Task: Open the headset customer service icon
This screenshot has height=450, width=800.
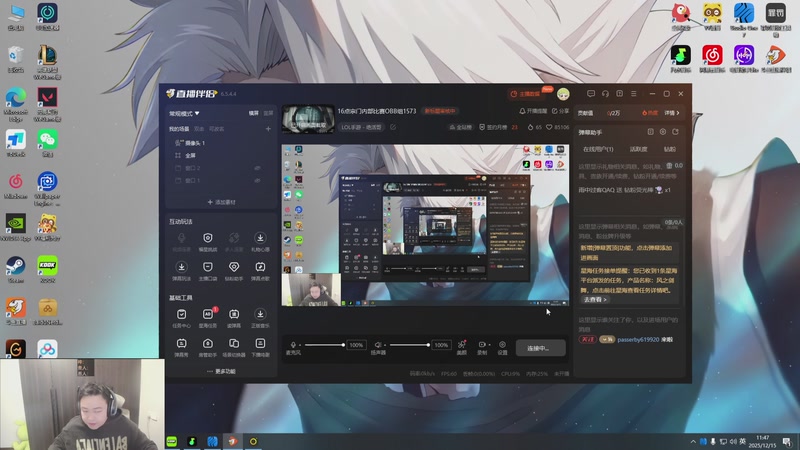Action: tap(605, 94)
